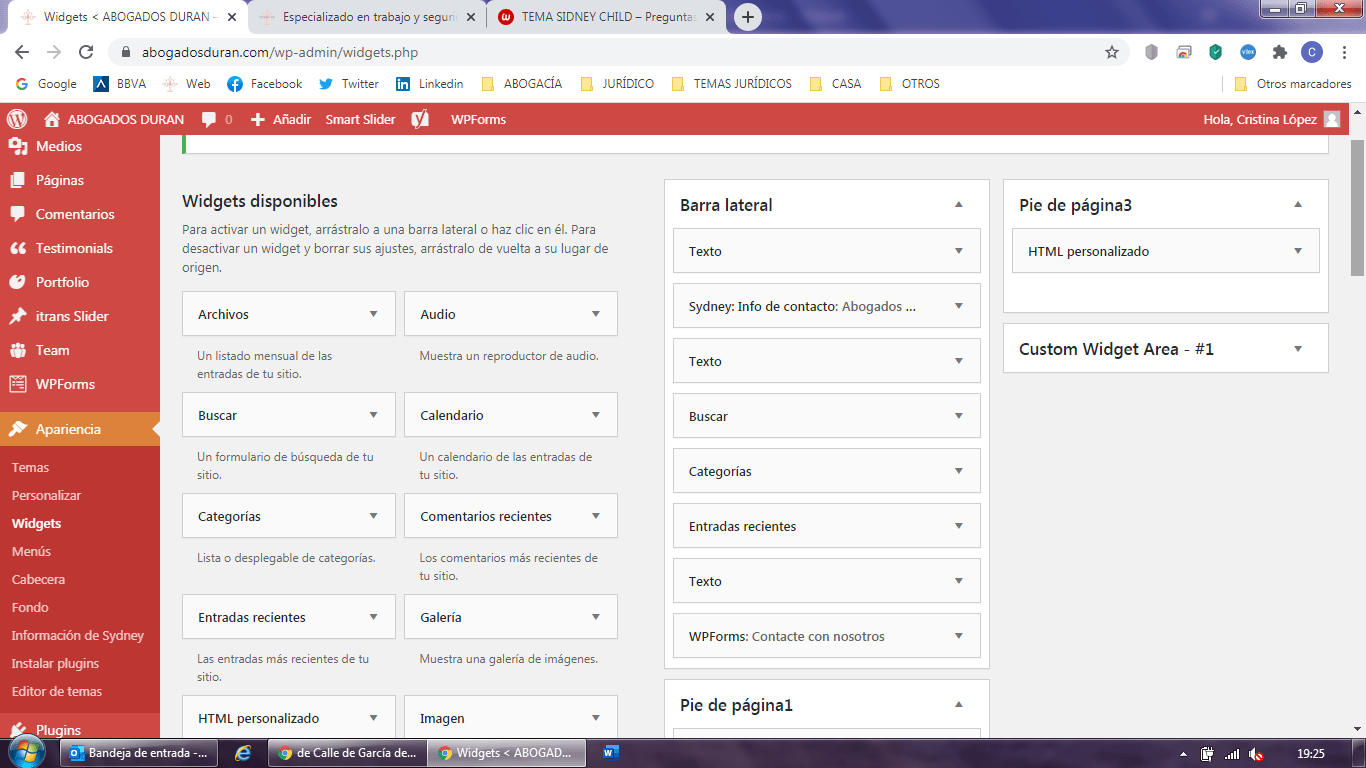Viewport: 1366px width, 768px height.
Task: Open the Facebook bookmark
Action: click(264, 84)
